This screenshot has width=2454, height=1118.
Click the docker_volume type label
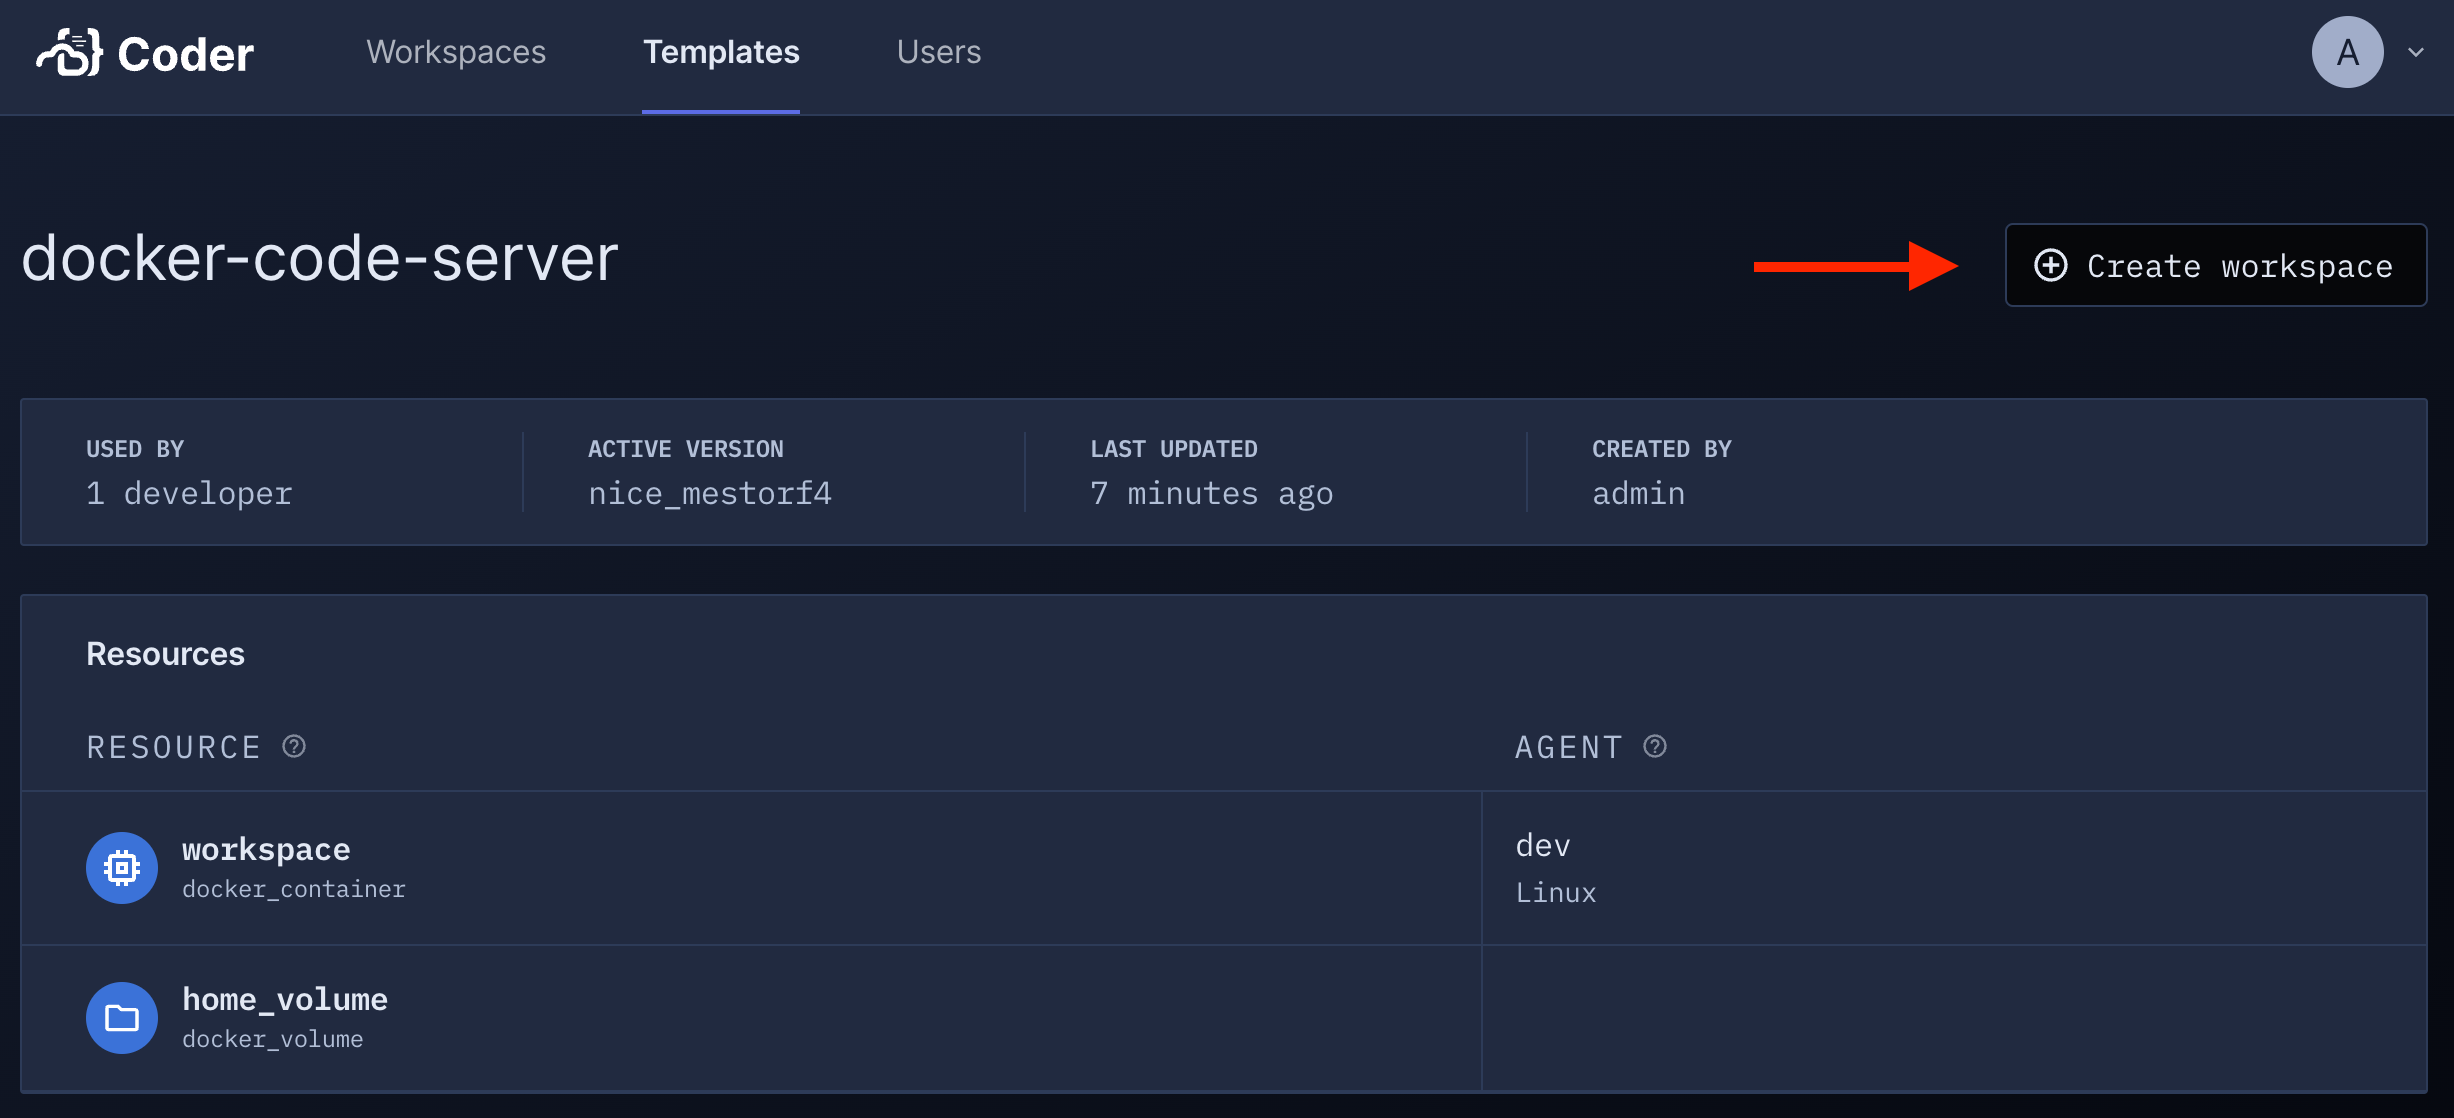273,1039
